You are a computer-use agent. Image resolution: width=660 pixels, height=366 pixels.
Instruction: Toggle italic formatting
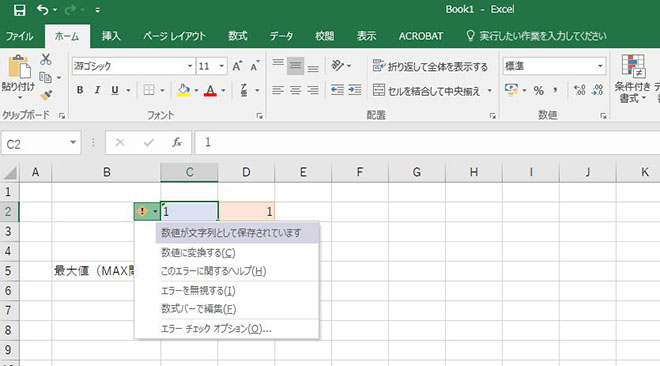(x=97, y=90)
